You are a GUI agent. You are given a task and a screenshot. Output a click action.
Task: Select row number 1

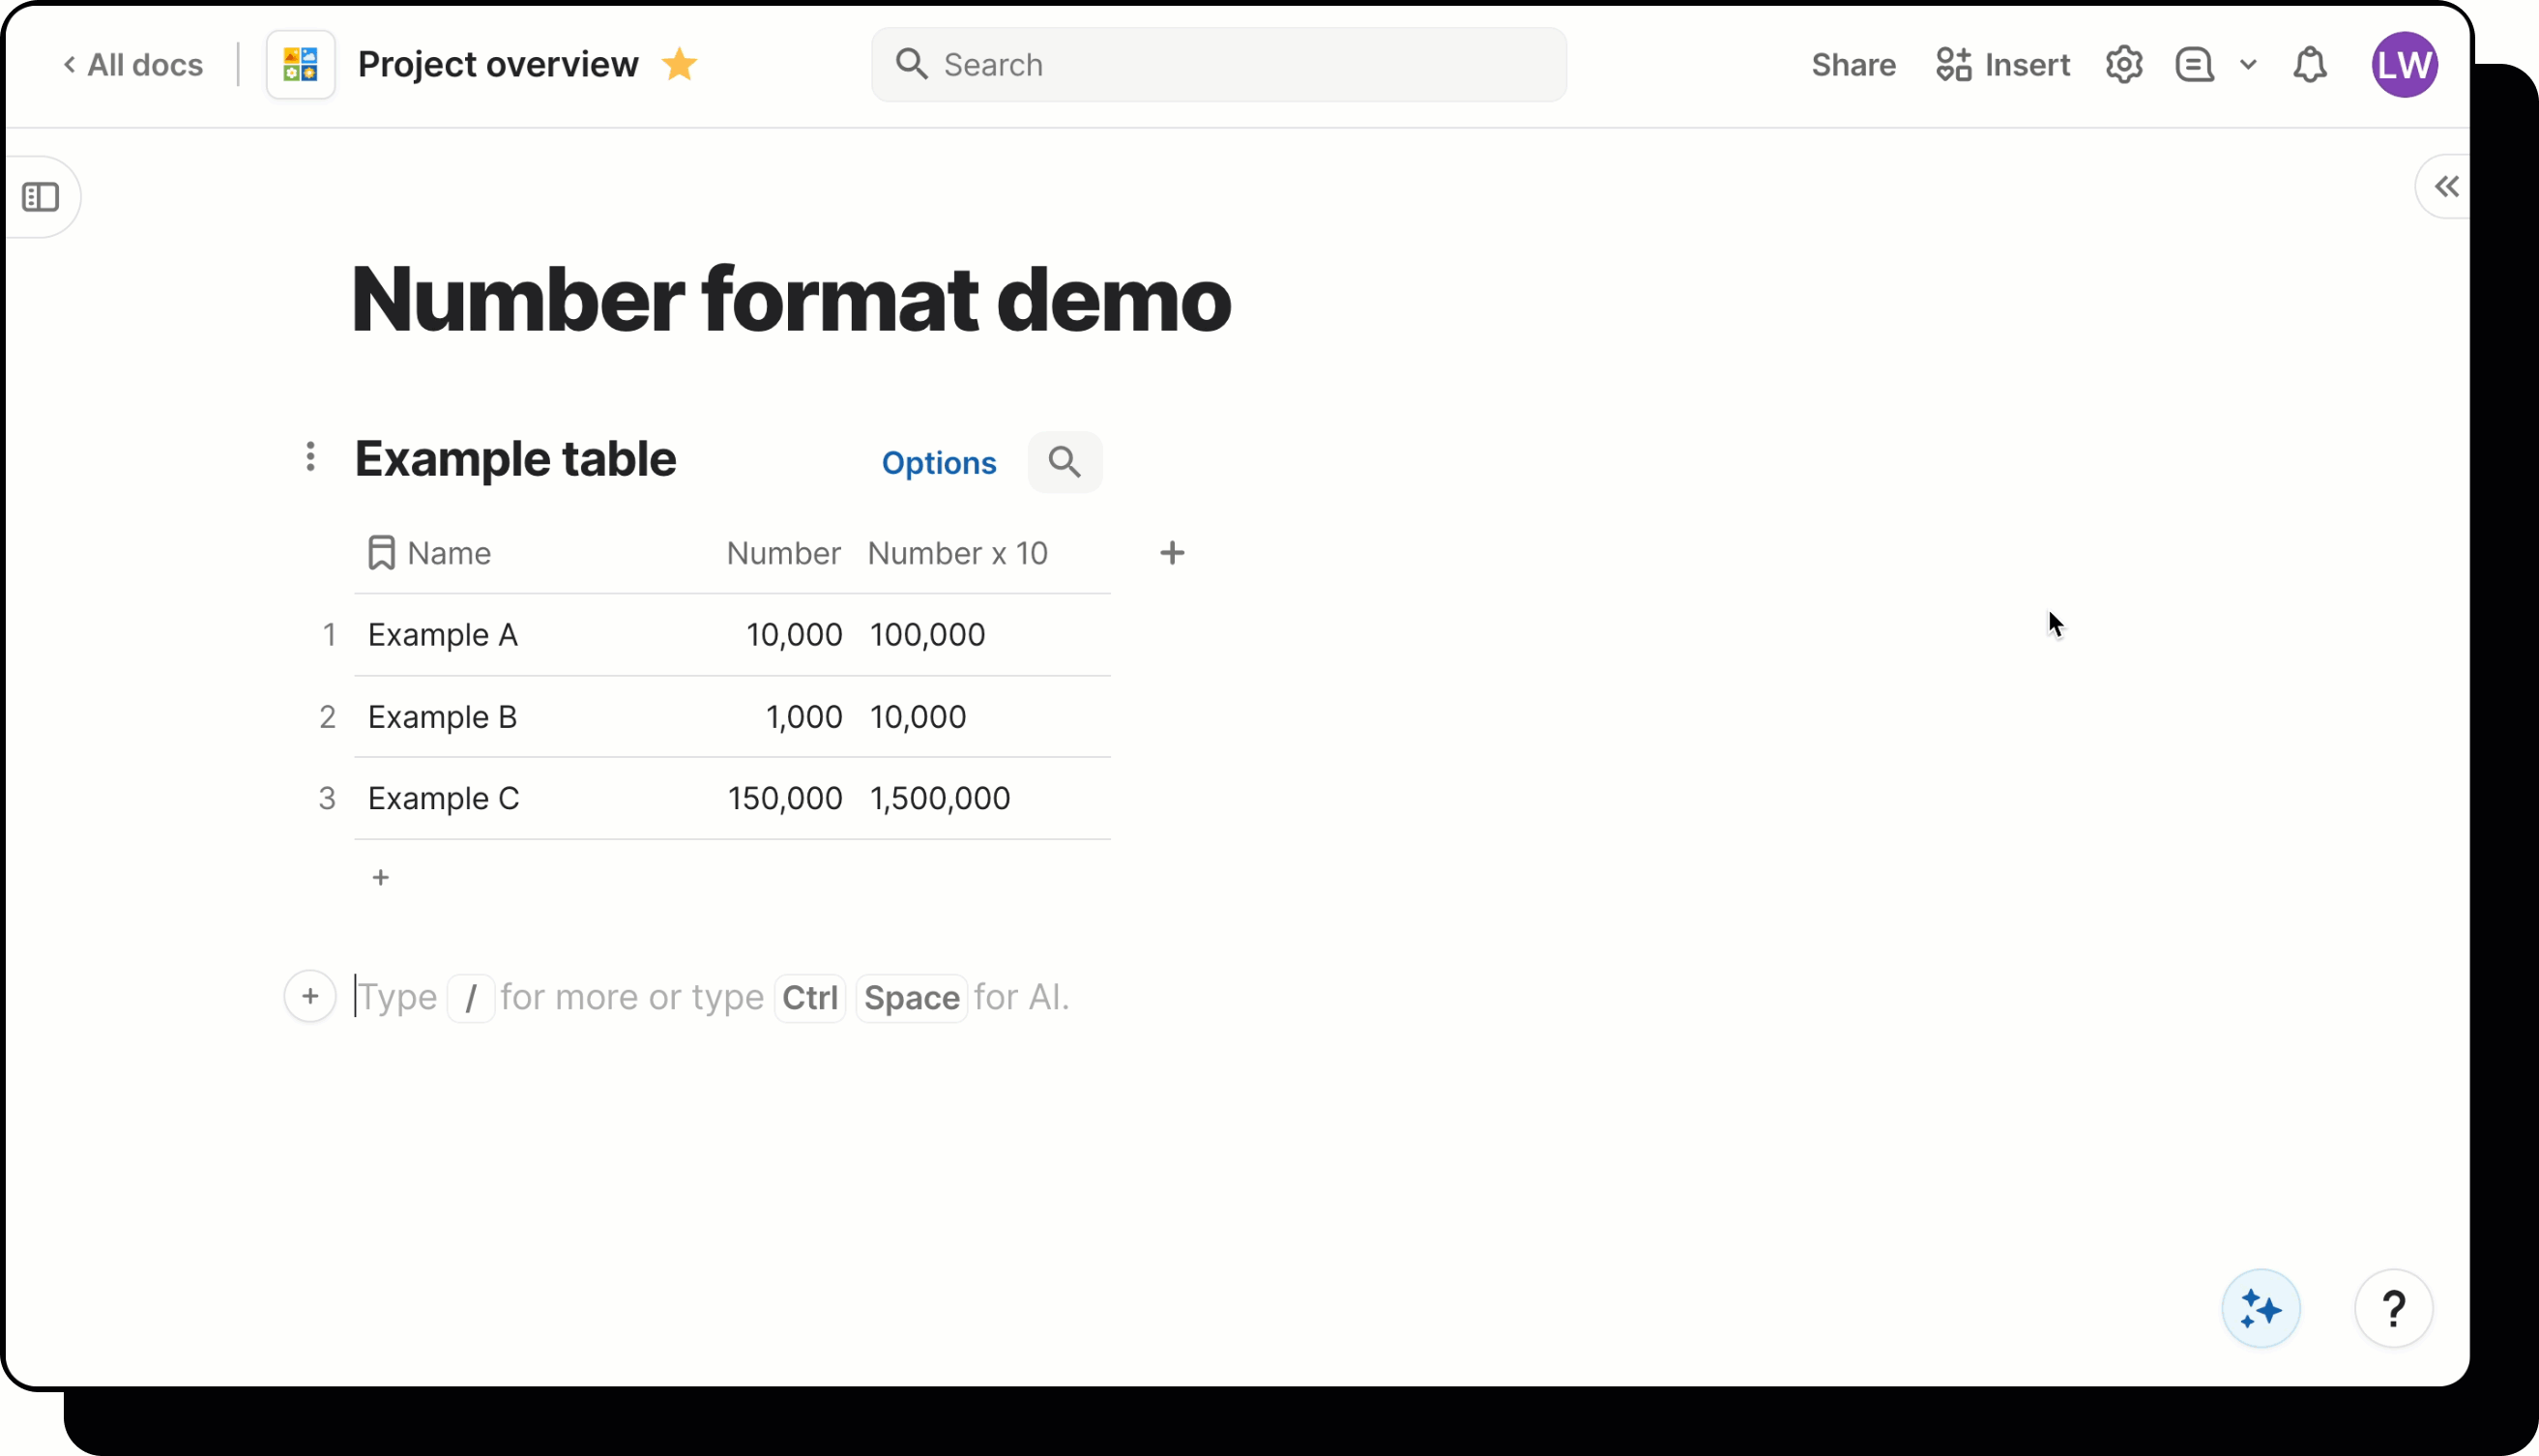pos(329,635)
